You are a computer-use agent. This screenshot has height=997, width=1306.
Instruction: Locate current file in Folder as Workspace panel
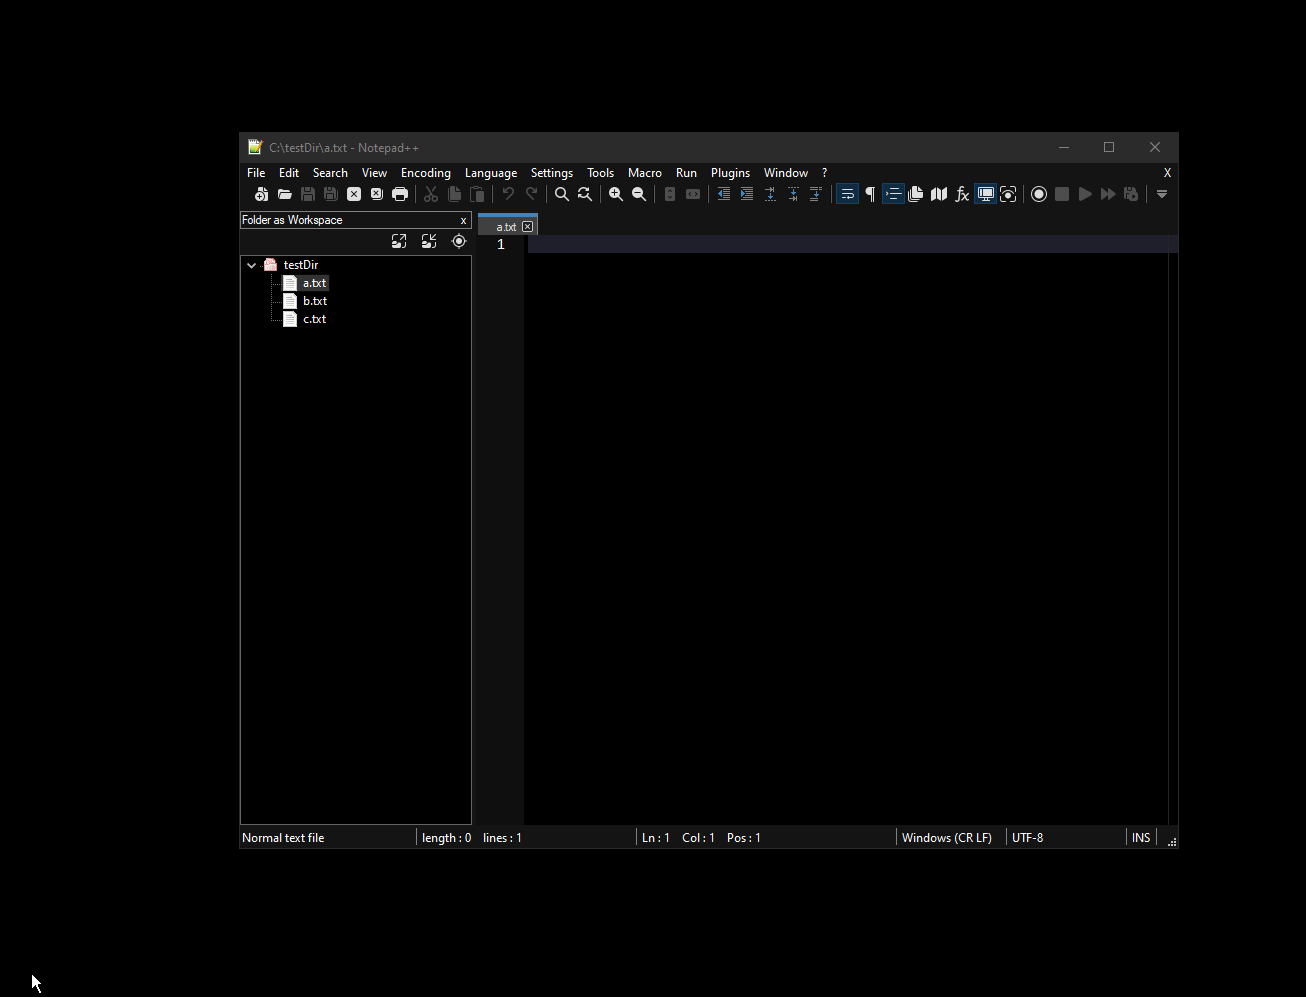(x=459, y=241)
